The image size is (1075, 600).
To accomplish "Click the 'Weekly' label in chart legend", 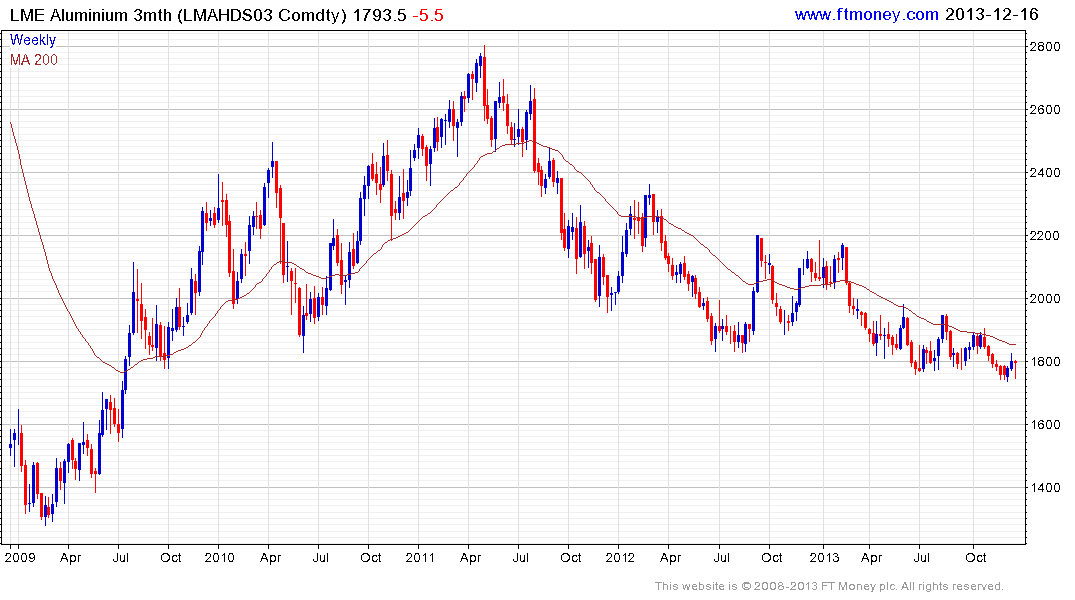I will coord(33,40).
